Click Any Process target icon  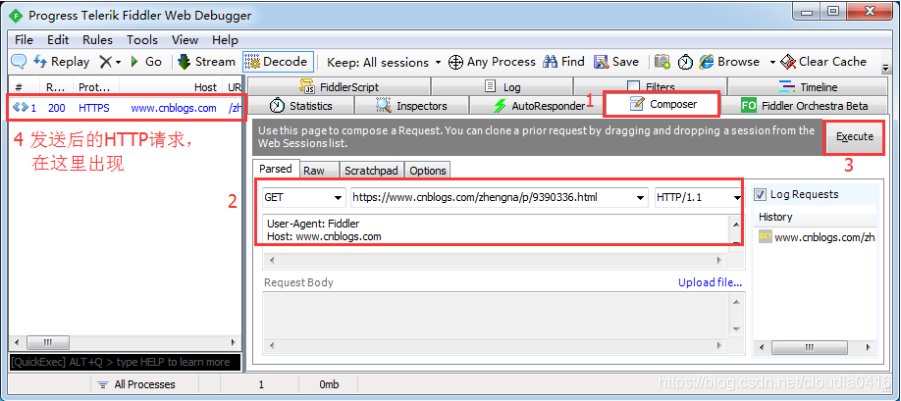point(491,62)
